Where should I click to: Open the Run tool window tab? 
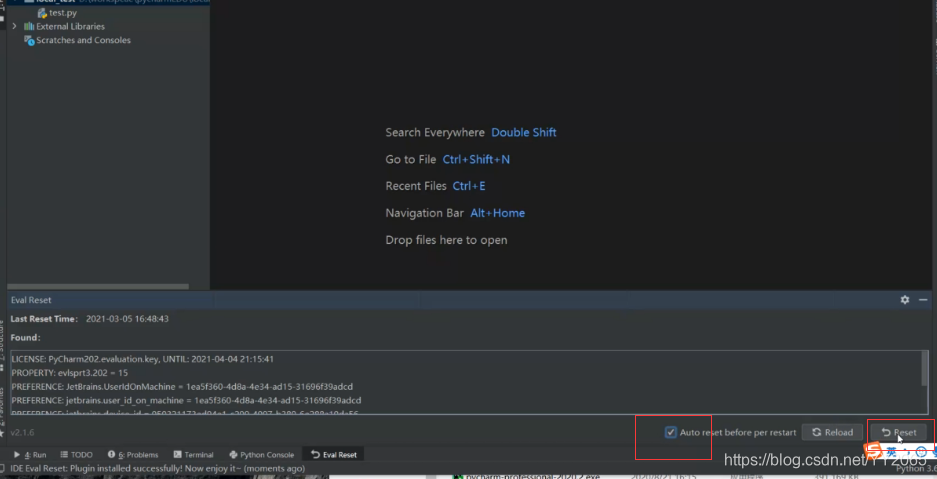30,455
